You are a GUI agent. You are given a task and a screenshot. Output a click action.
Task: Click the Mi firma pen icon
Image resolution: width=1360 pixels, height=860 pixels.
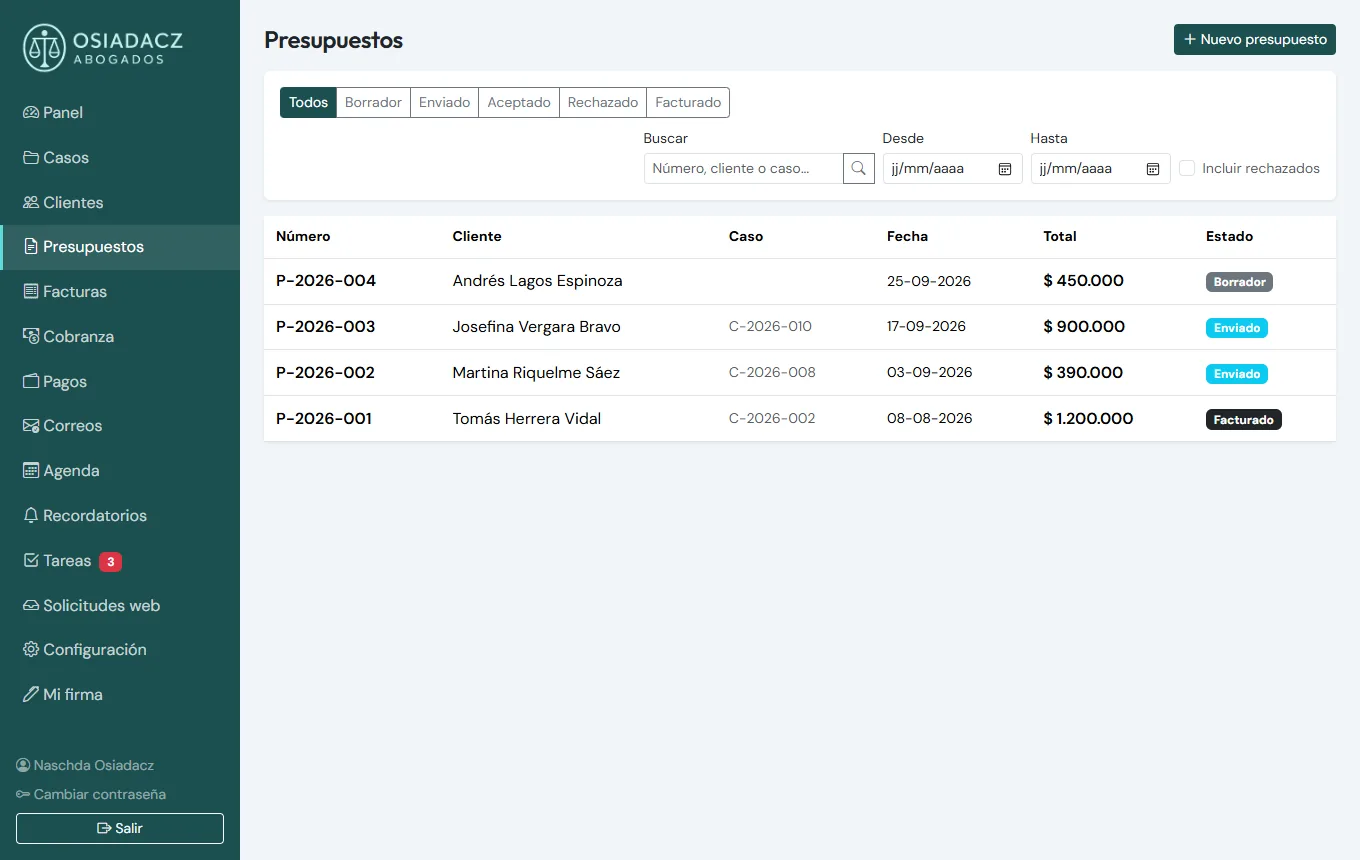tap(31, 695)
